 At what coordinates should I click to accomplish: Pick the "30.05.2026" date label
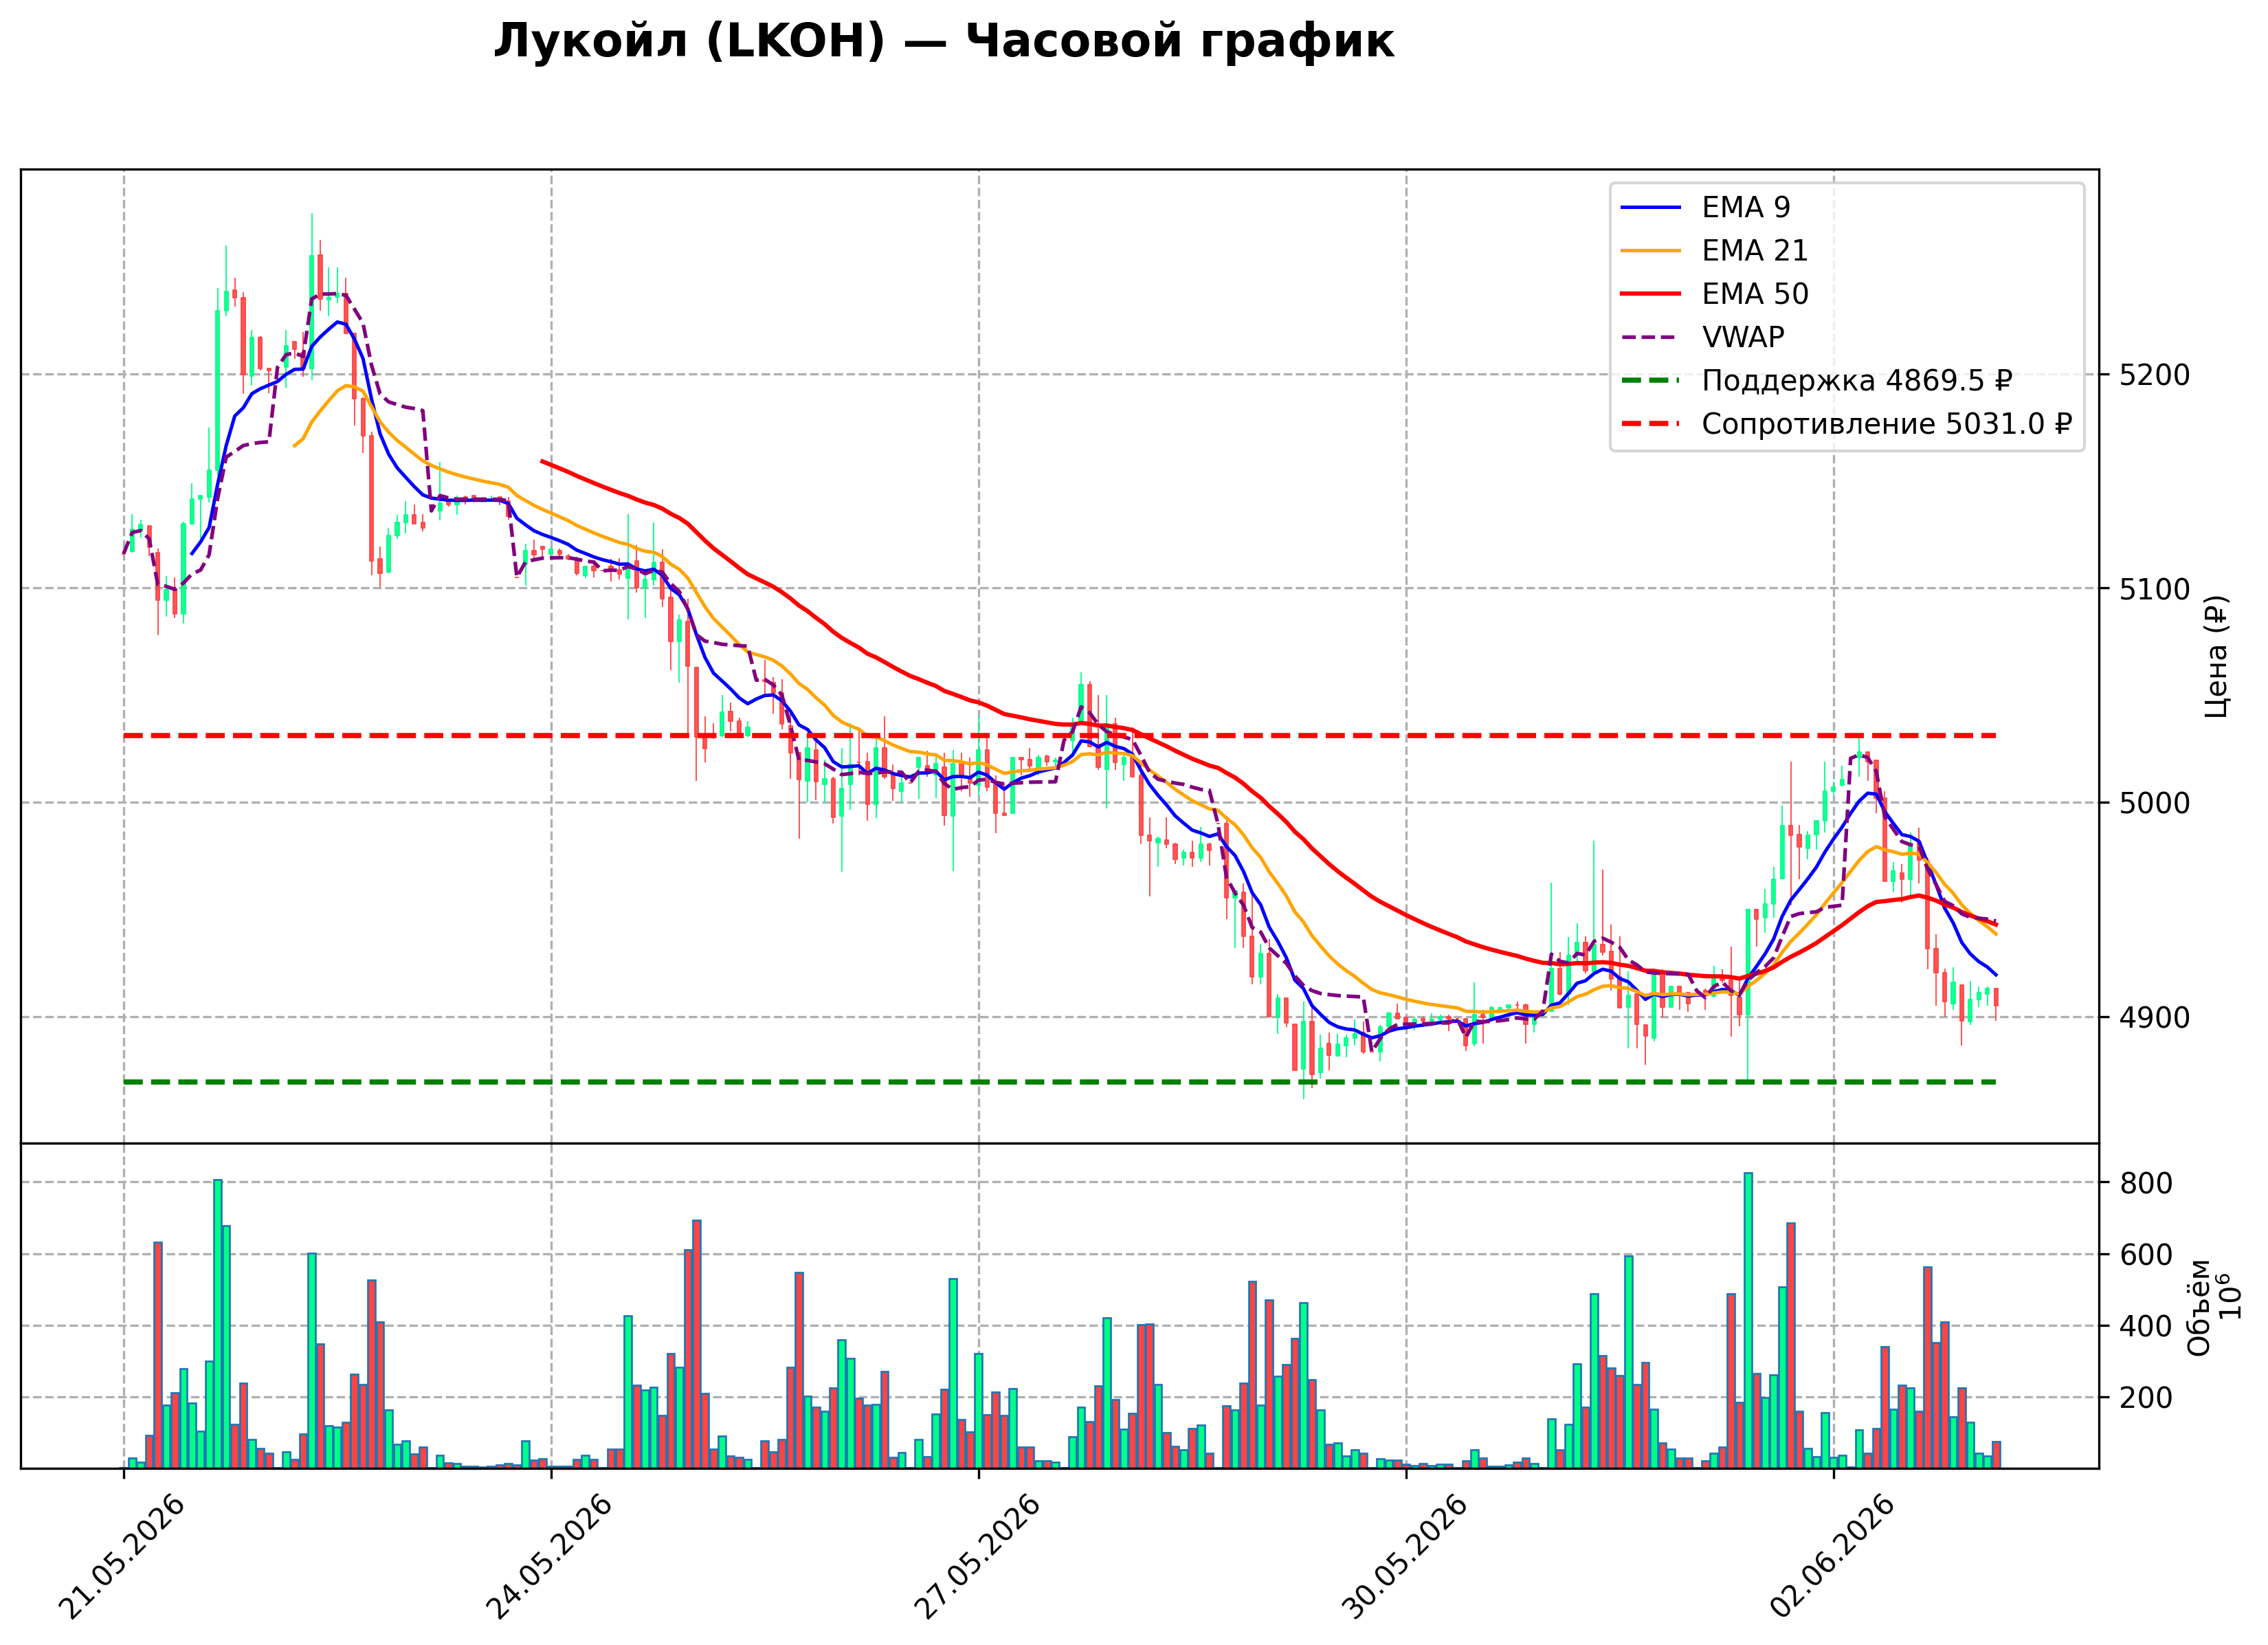tap(1404, 1557)
